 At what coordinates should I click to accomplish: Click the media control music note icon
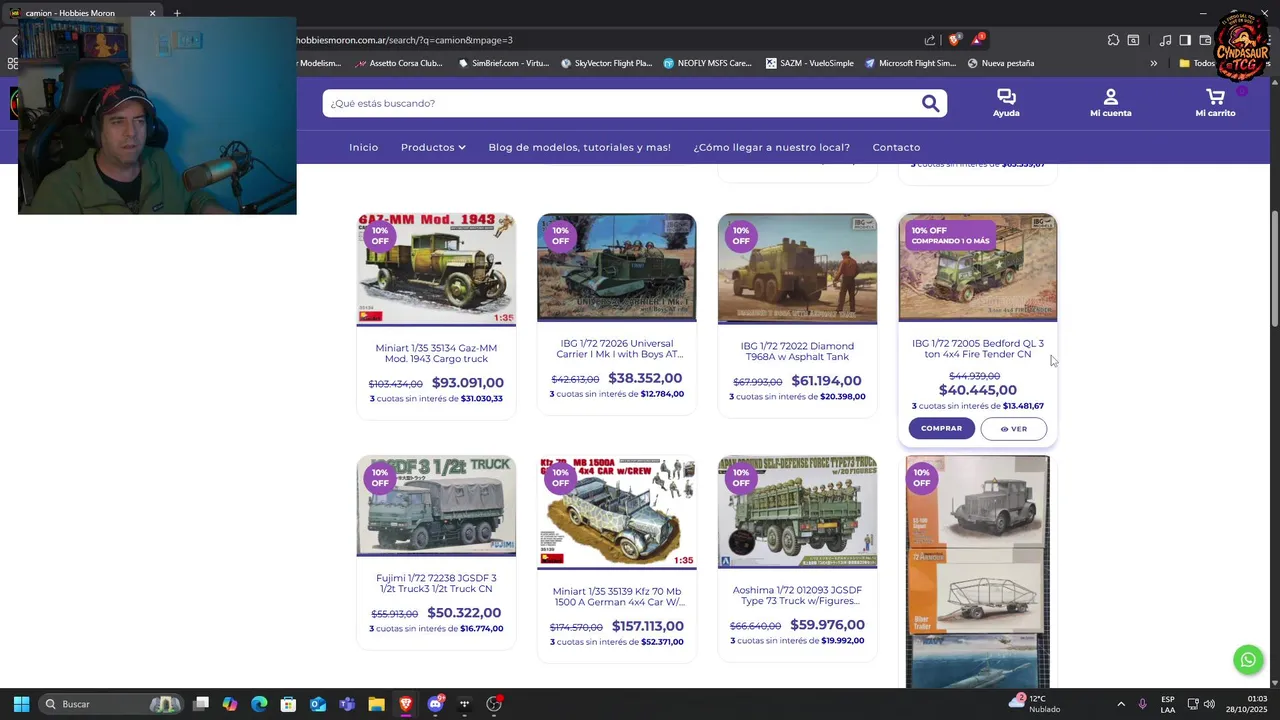(x=1165, y=40)
